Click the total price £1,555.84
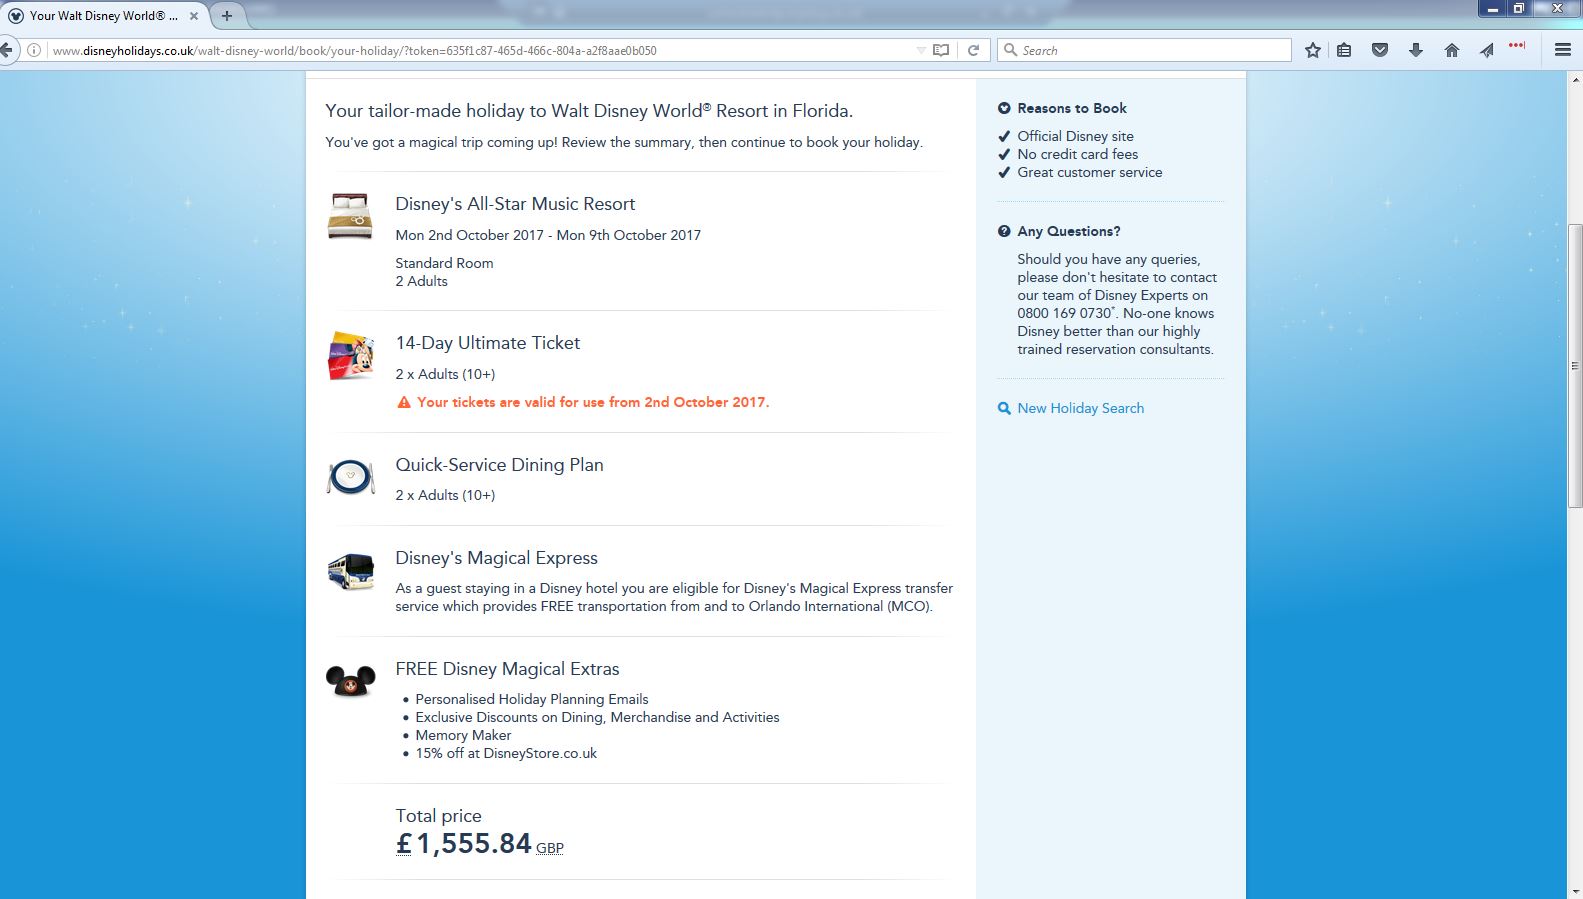1583x899 pixels. pyautogui.click(x=464, y=844)
